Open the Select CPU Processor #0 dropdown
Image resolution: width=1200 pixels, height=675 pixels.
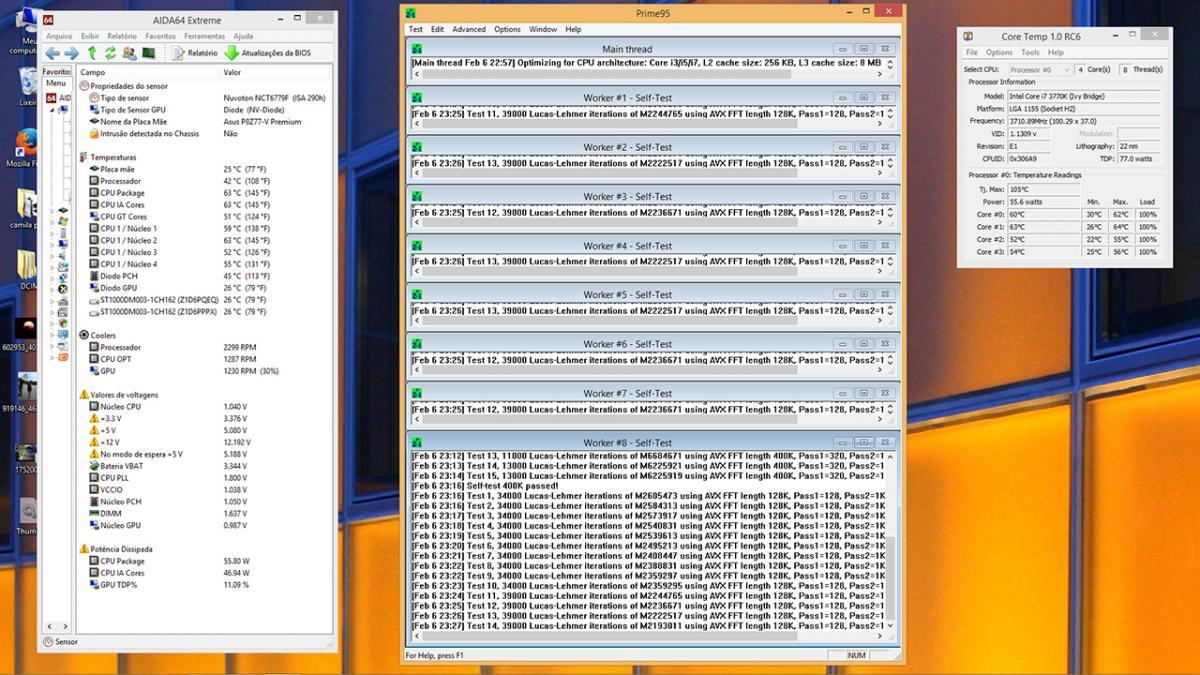point(1039,70)
